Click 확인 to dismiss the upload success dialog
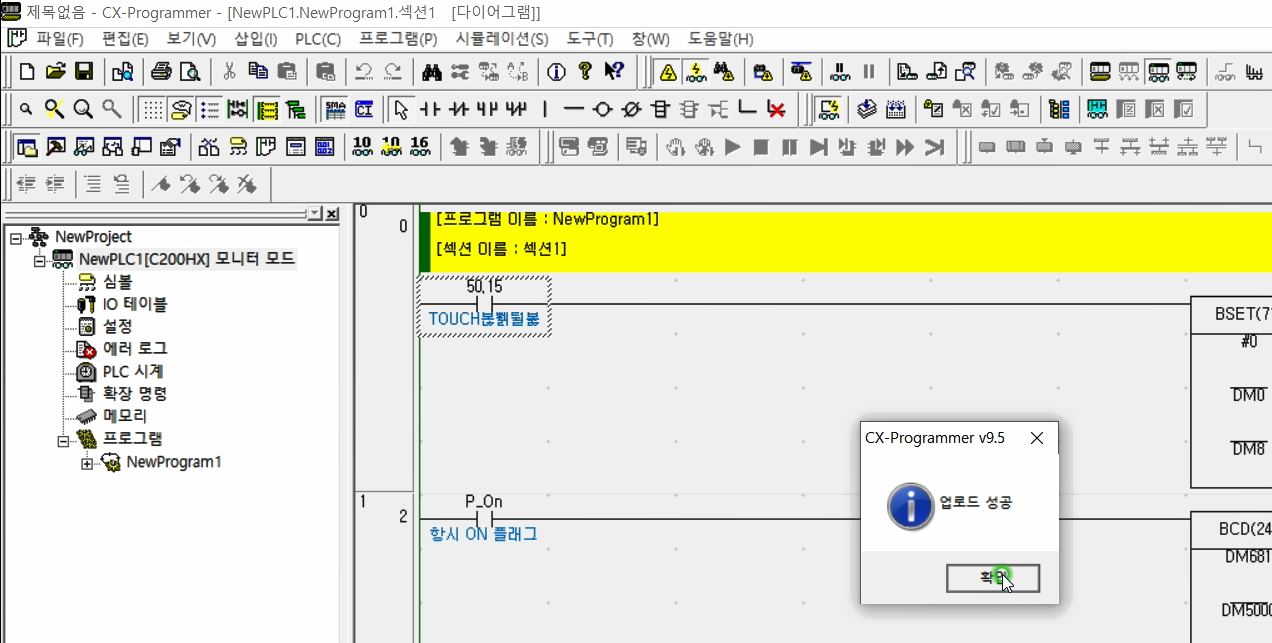1272x643 pixels. [x=992, y=578]
